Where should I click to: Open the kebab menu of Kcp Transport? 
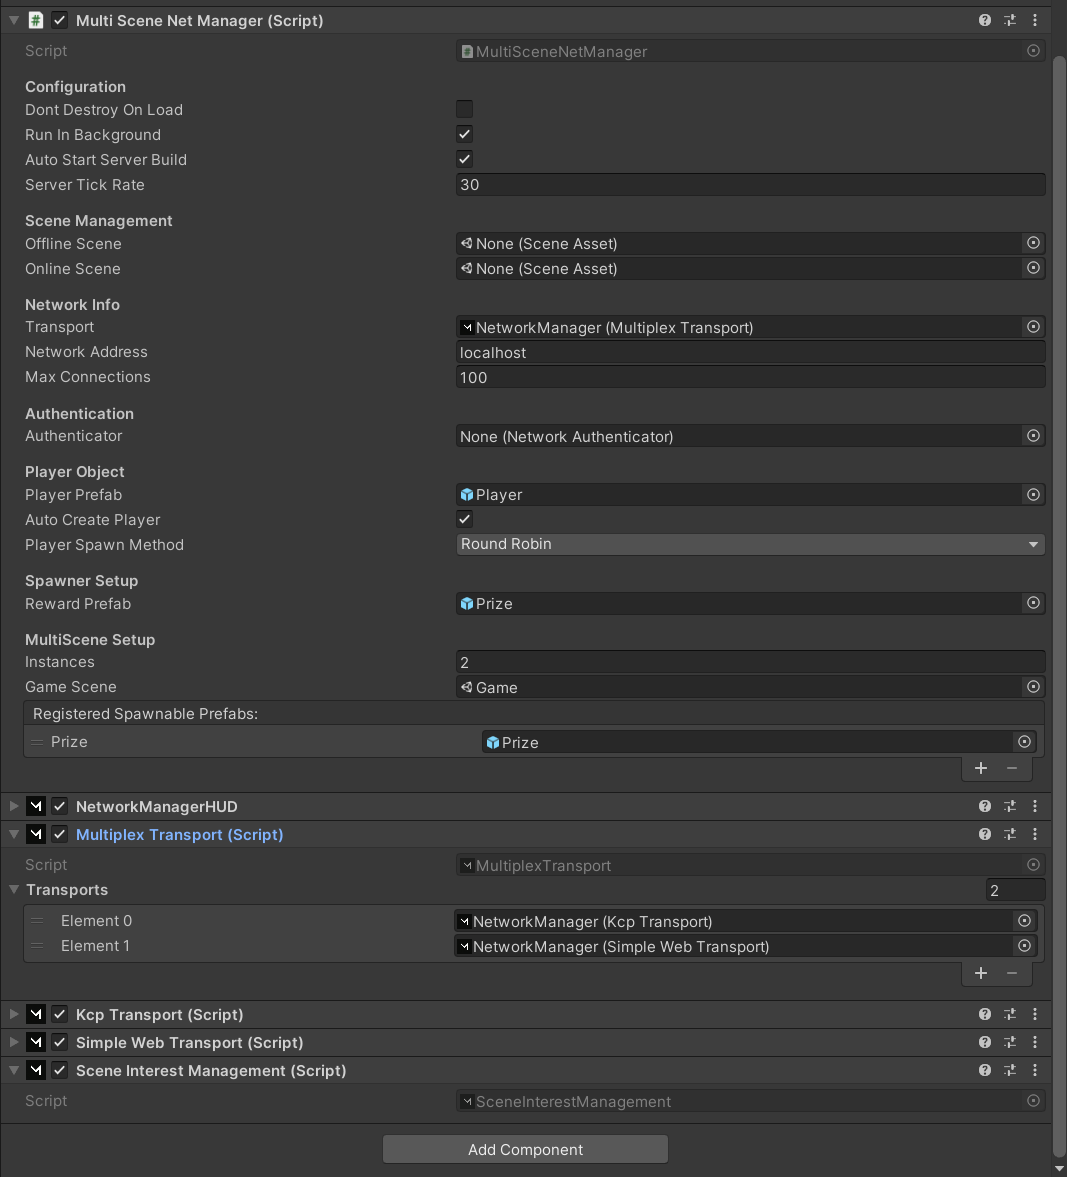point(1035,1013)
